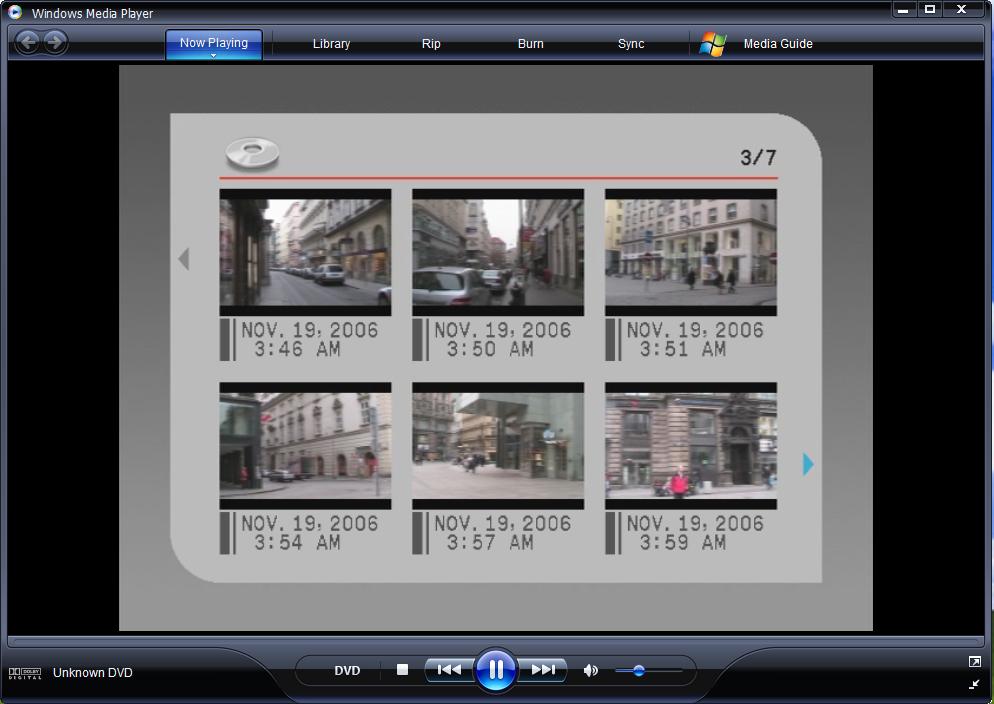The width and height of the screenshot is (994, 704).
Task: Play the 3:59 AM clip thumbnail
Action: pyautogui.click(x=690, y=445)
